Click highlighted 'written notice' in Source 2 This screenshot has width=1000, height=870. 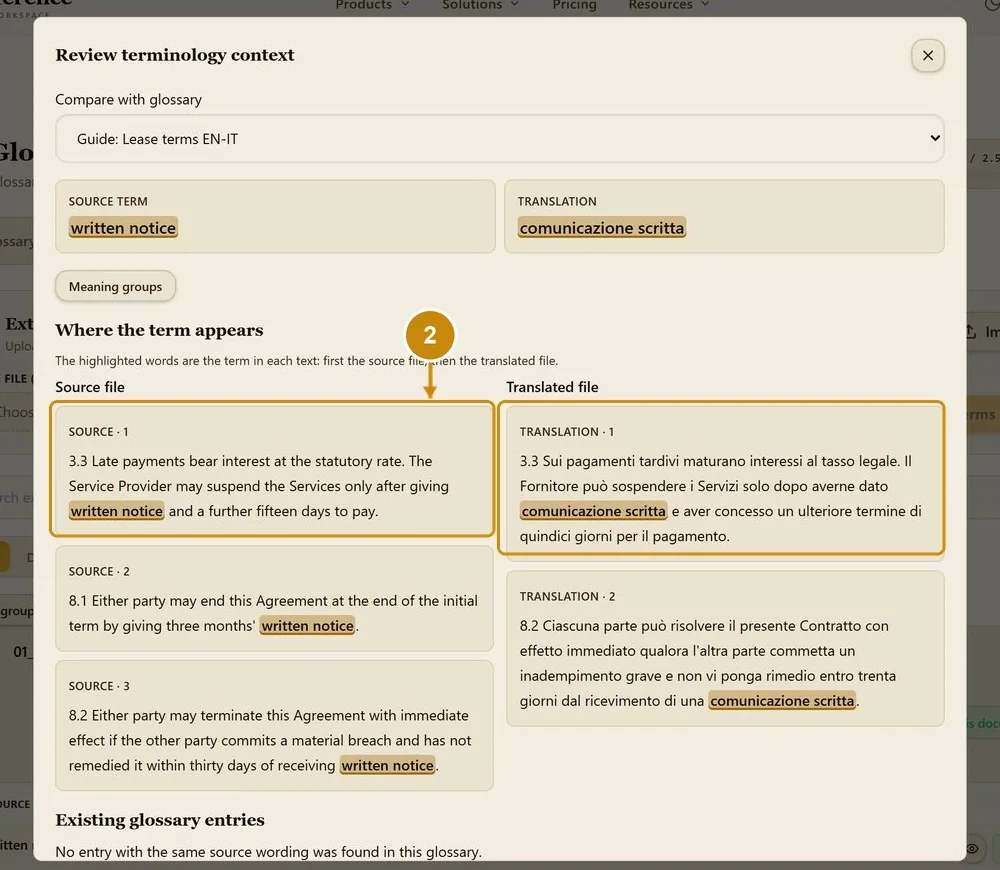tap(307, 626)
